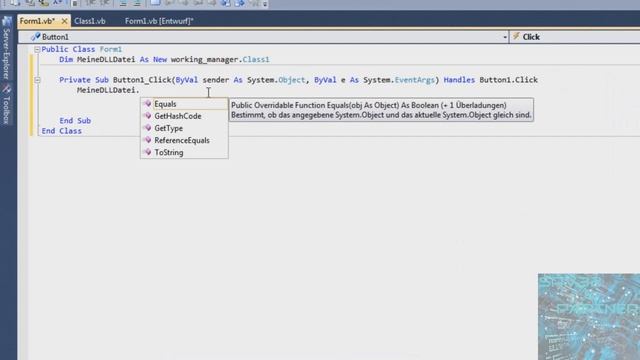
Task: Click the Toolbox tools icon
Action: (x=7, y=89)
